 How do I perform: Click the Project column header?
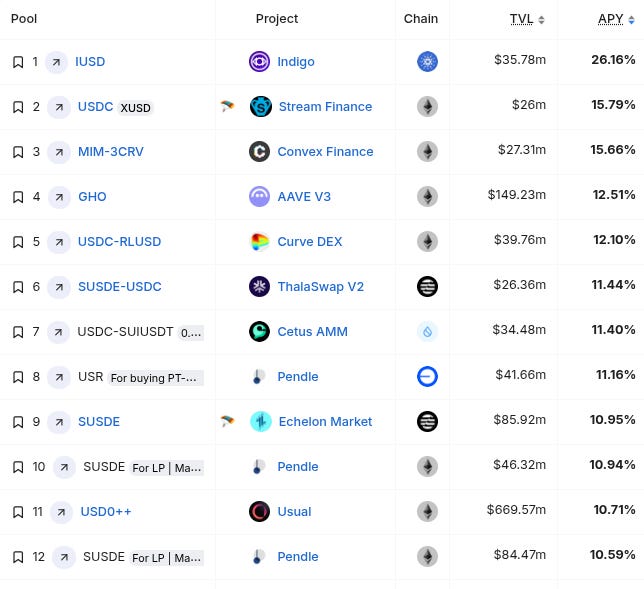coord(277,19)
